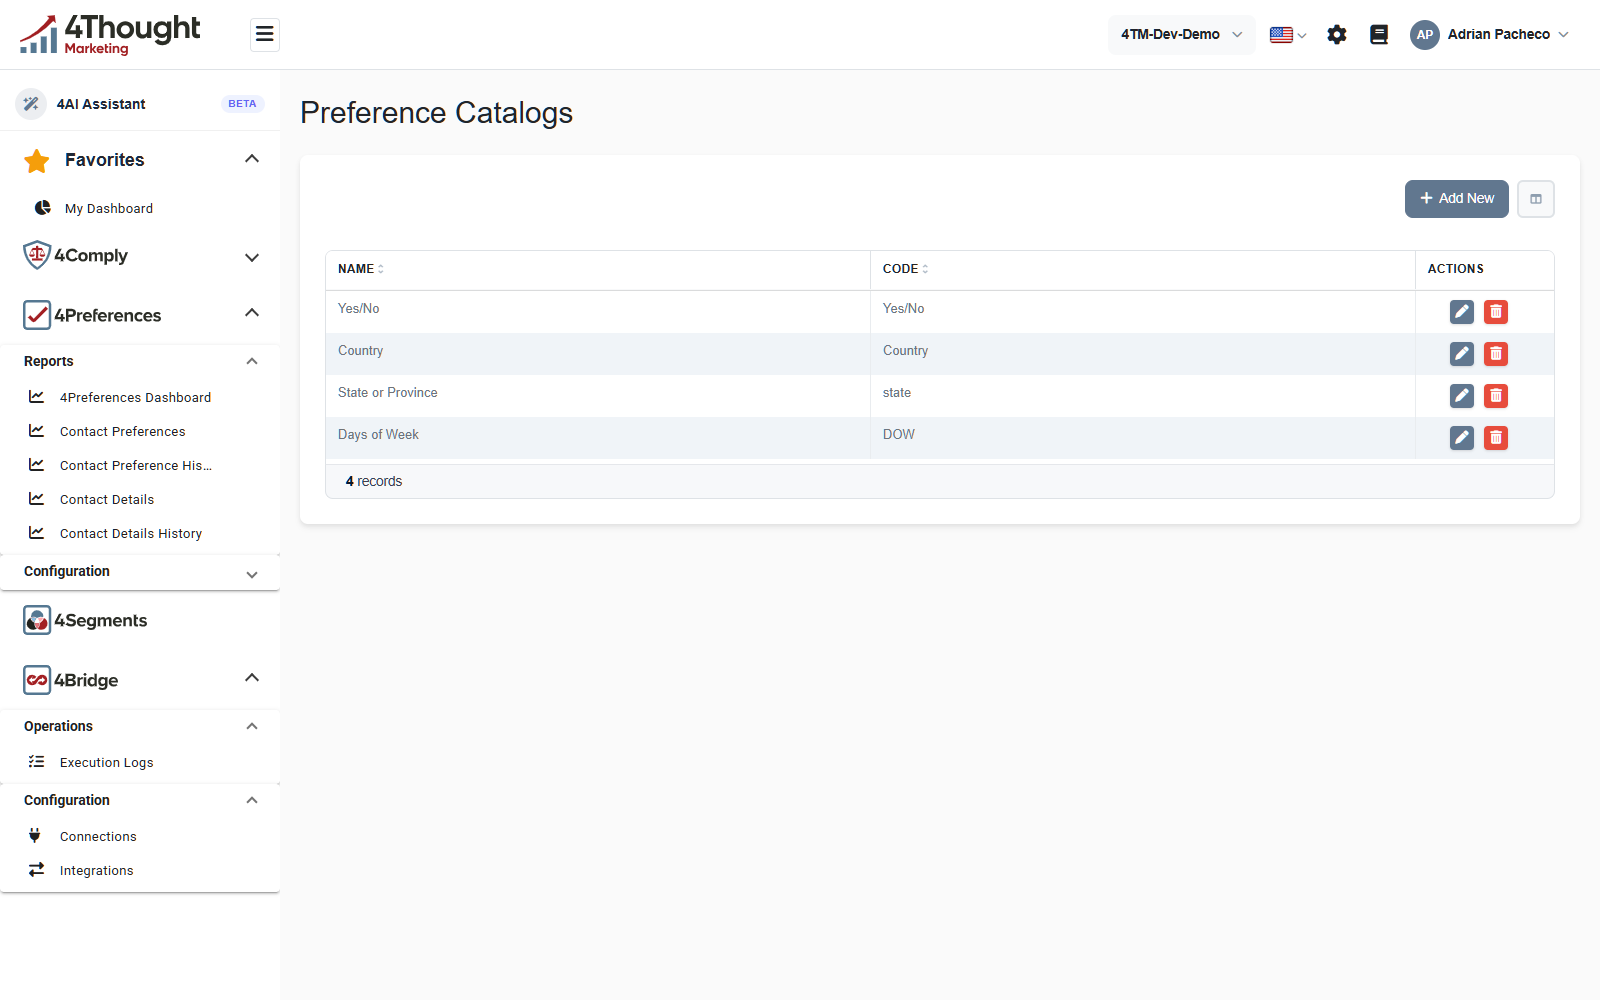Click the chart icon beside 4Preferences Dashboard
The image size is (1600, 1000).
tap(37, 397)
